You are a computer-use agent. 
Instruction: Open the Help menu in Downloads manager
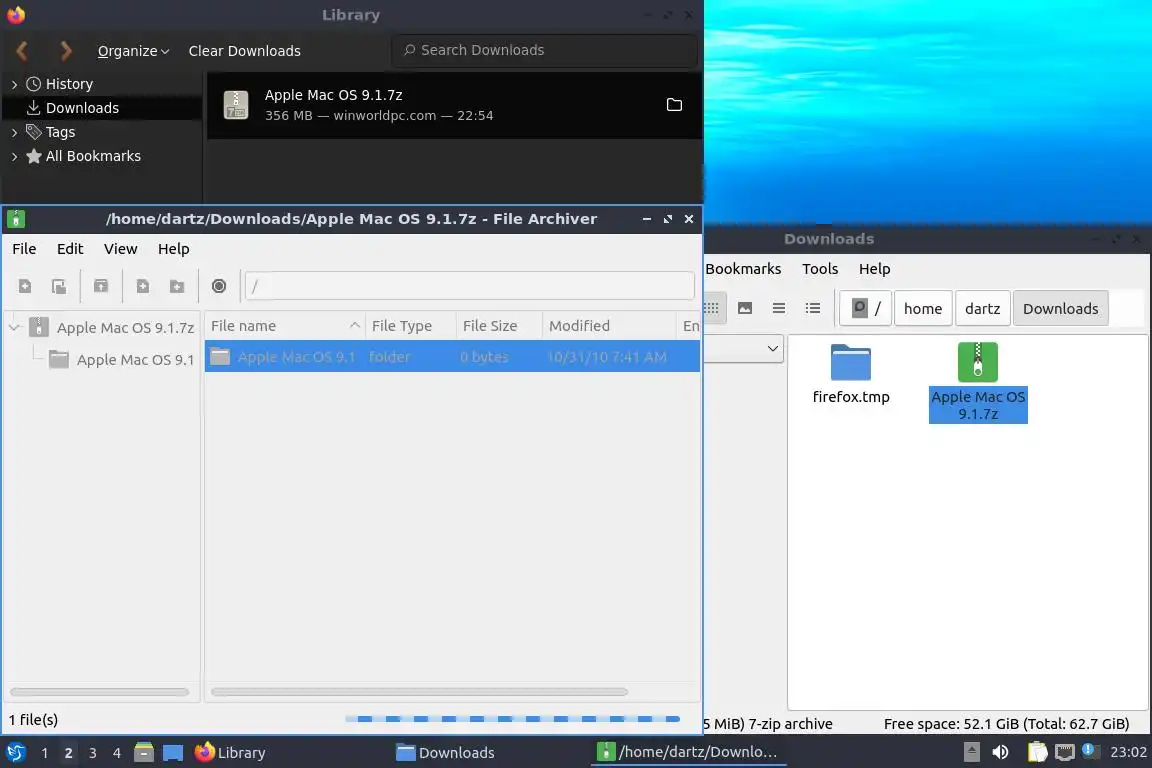pos(874,269)
